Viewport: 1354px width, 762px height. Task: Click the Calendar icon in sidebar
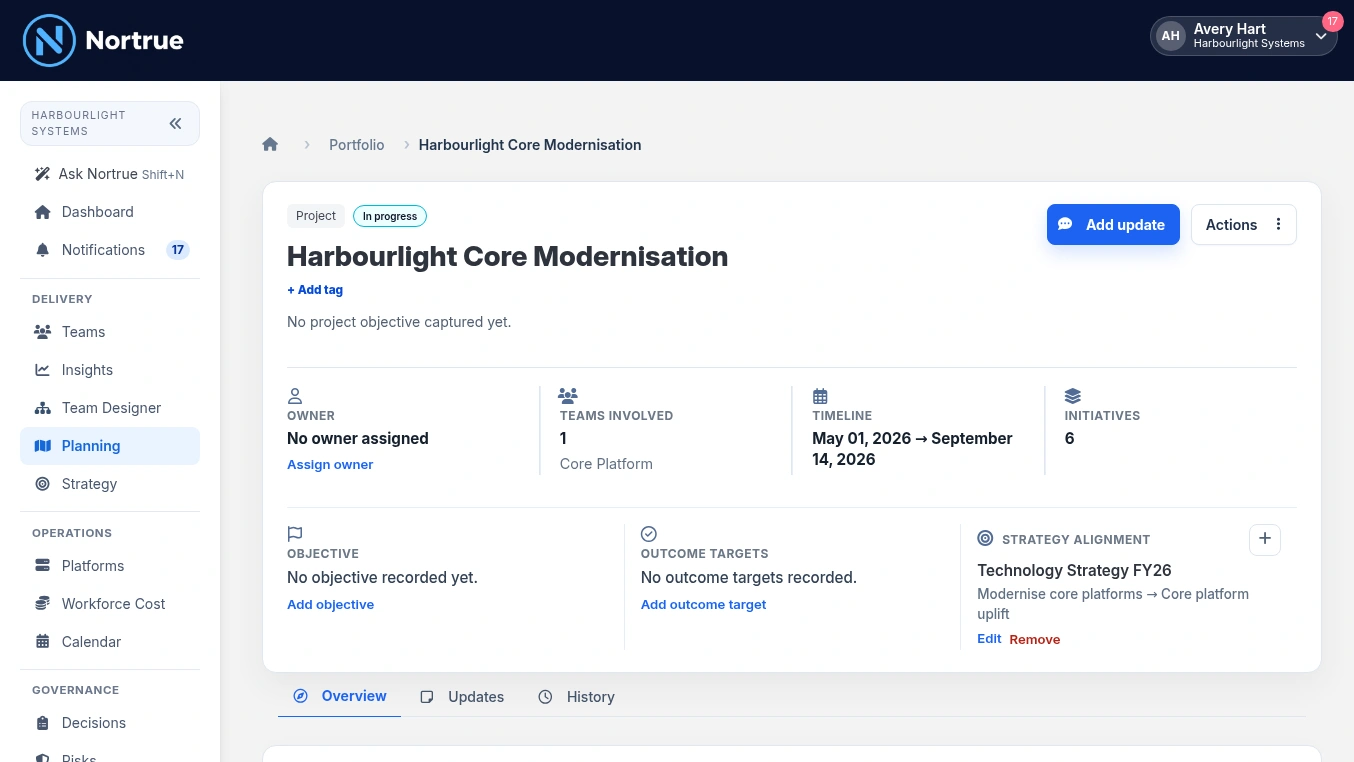click(x=42, y=642)
